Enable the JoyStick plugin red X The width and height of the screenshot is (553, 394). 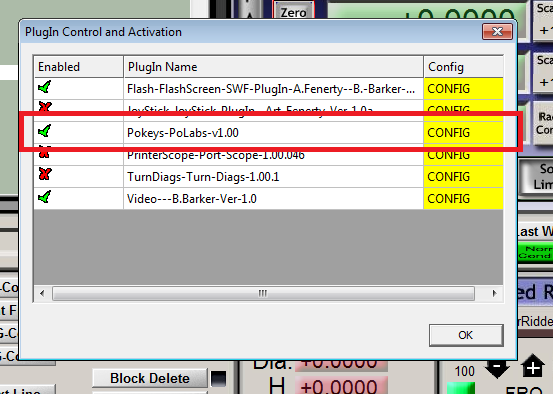pyautogui.click(x=45, y=106)
